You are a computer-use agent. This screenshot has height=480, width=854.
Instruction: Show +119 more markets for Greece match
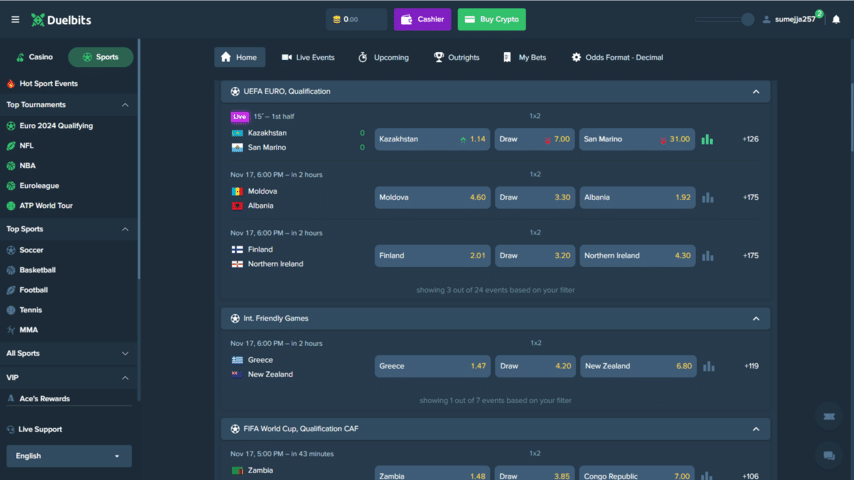point(752,367)
